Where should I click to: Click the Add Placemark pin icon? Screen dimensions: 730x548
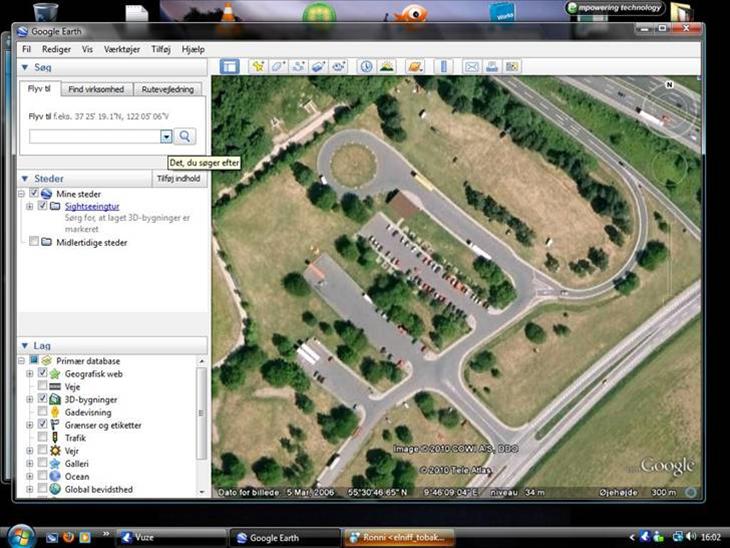pos(258,66)
